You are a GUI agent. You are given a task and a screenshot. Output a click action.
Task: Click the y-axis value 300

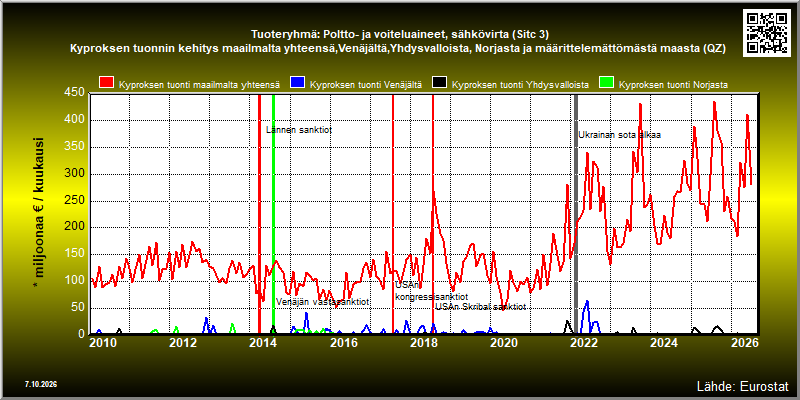[75, 173]
